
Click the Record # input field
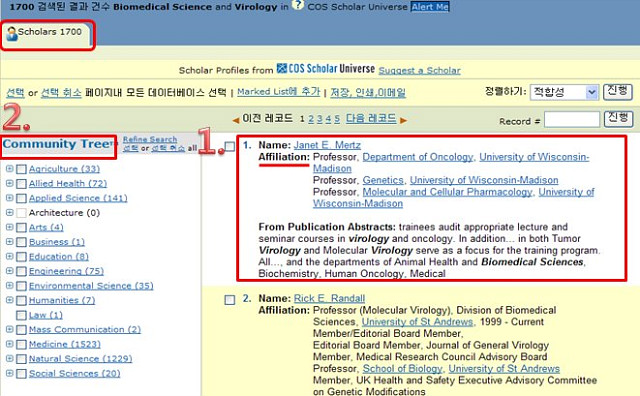tap(572, 120)
